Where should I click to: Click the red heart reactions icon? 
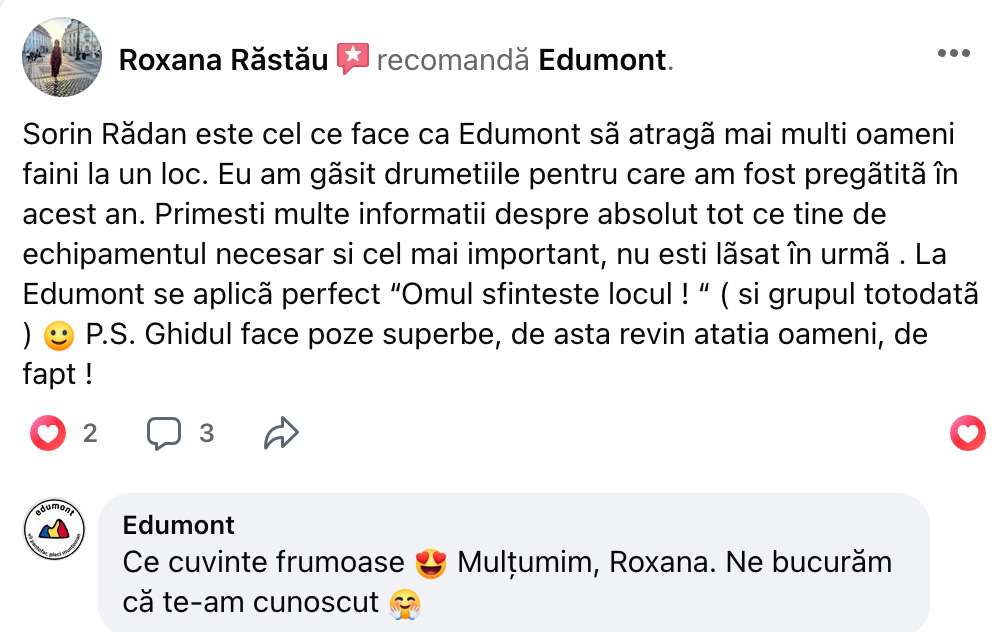click(47, 433)
